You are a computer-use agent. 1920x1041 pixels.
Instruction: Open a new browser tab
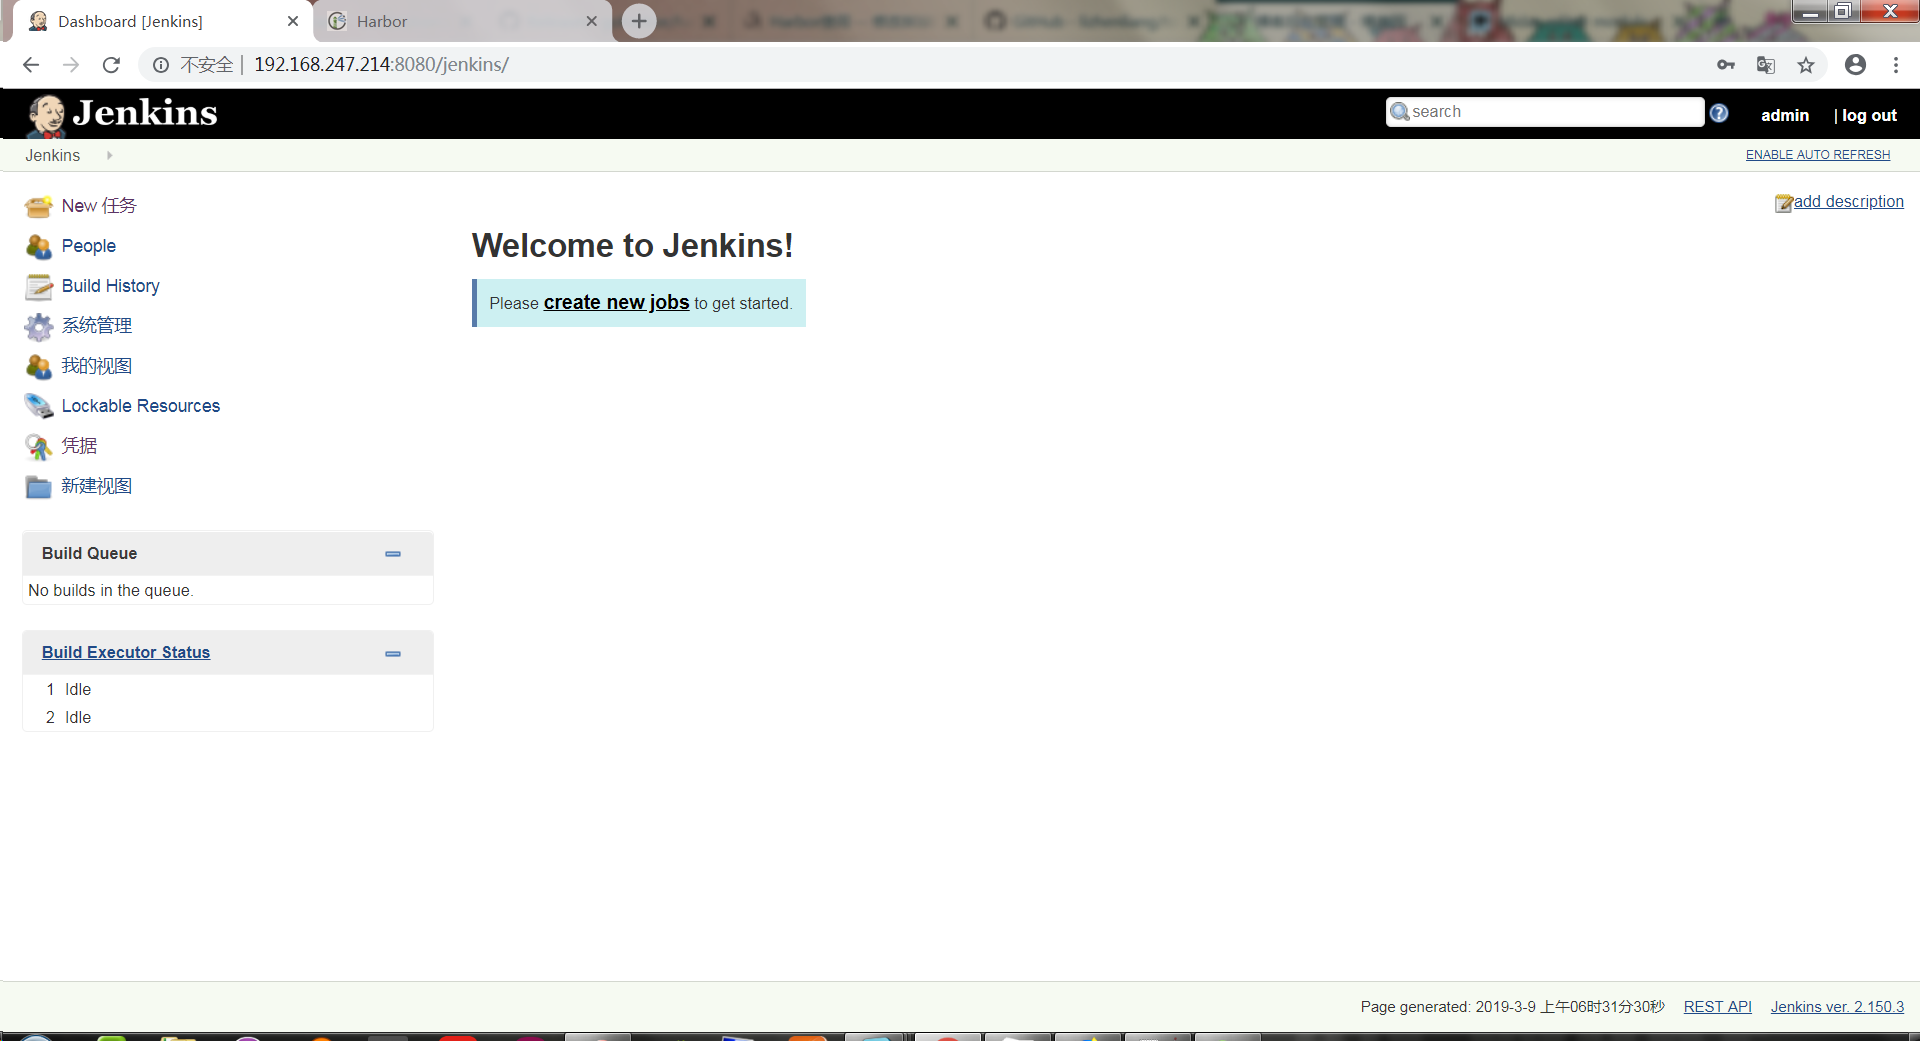(639, 21)
